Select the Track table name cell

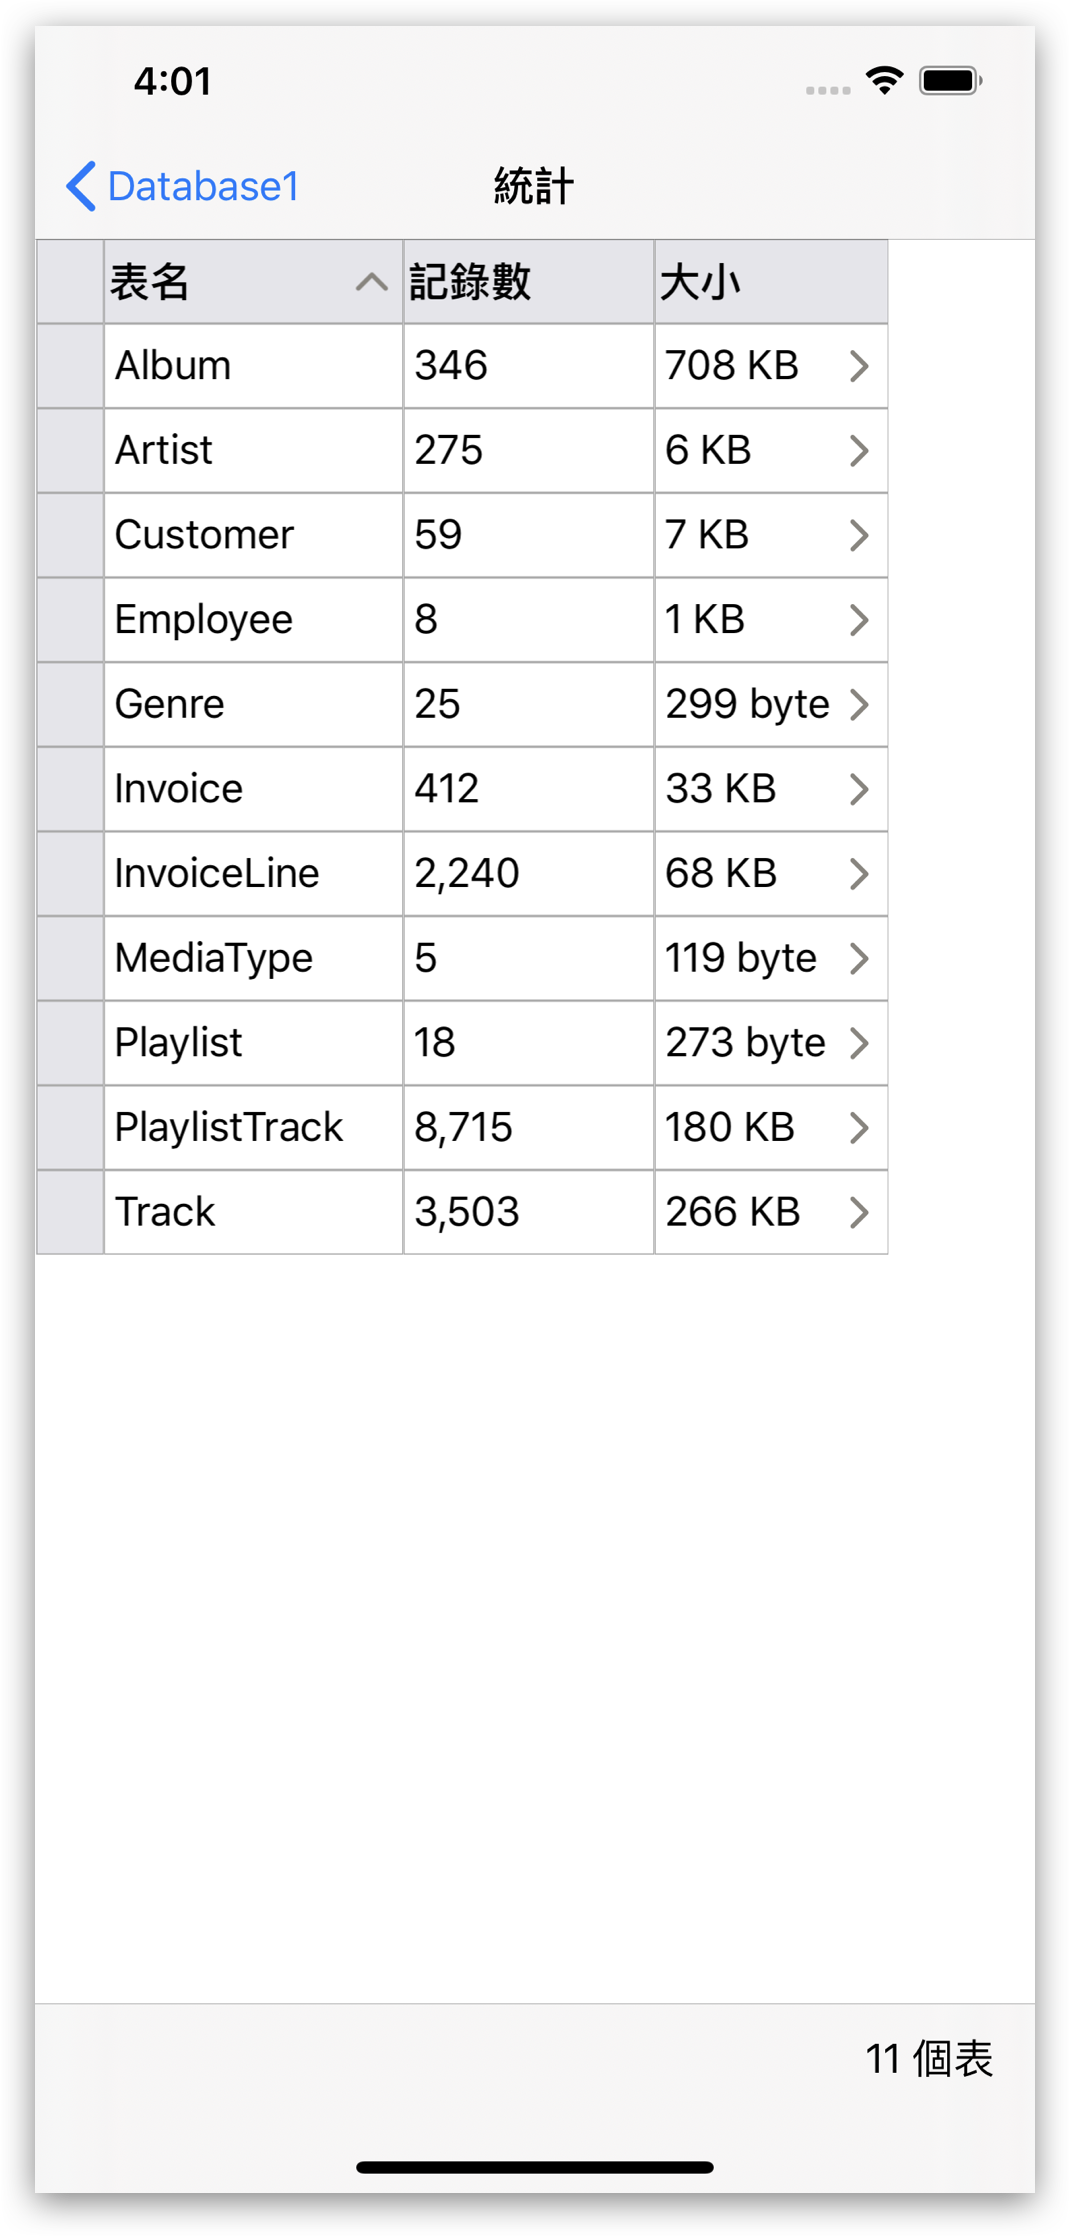tap(254, 1212)
